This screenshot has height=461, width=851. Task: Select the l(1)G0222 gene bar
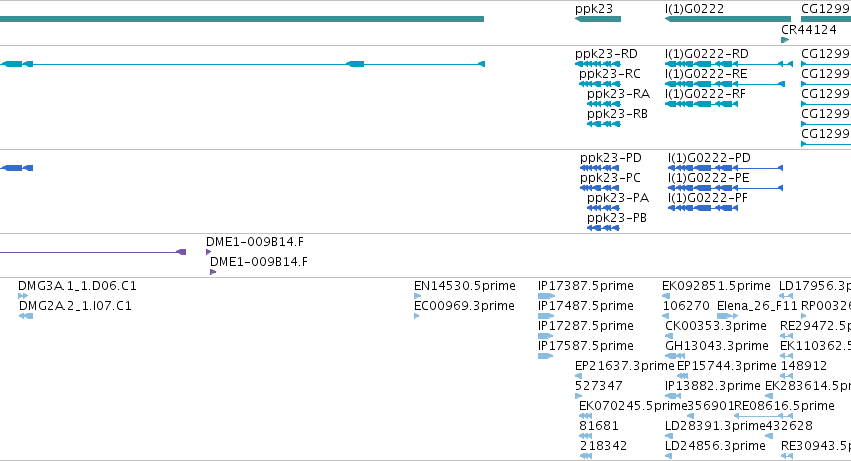(x=727, y=19)
